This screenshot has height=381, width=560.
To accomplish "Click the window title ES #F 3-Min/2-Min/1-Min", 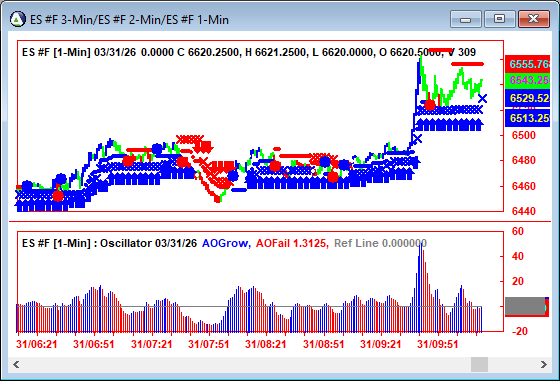I will (129, 20).
